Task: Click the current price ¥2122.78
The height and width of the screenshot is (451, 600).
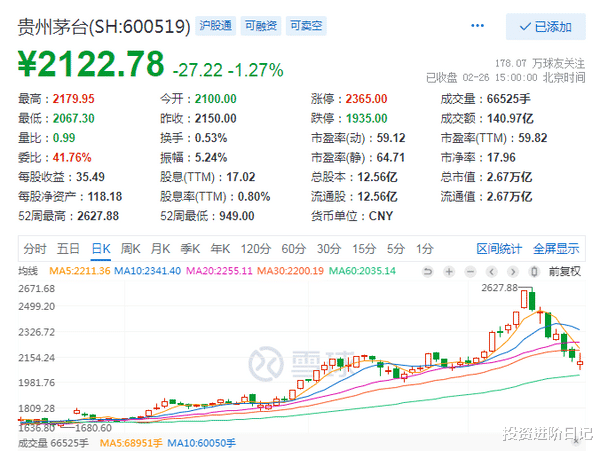Action: pyautogui.click(x=91, y=63)
